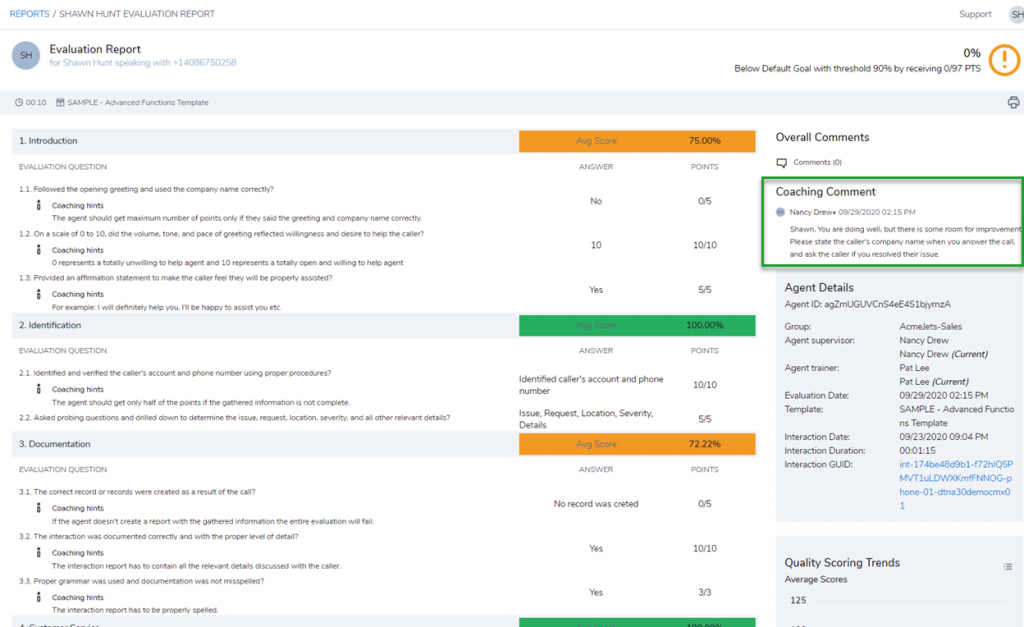Click the orange Avg Score bar for Introduction

point(637,141)
